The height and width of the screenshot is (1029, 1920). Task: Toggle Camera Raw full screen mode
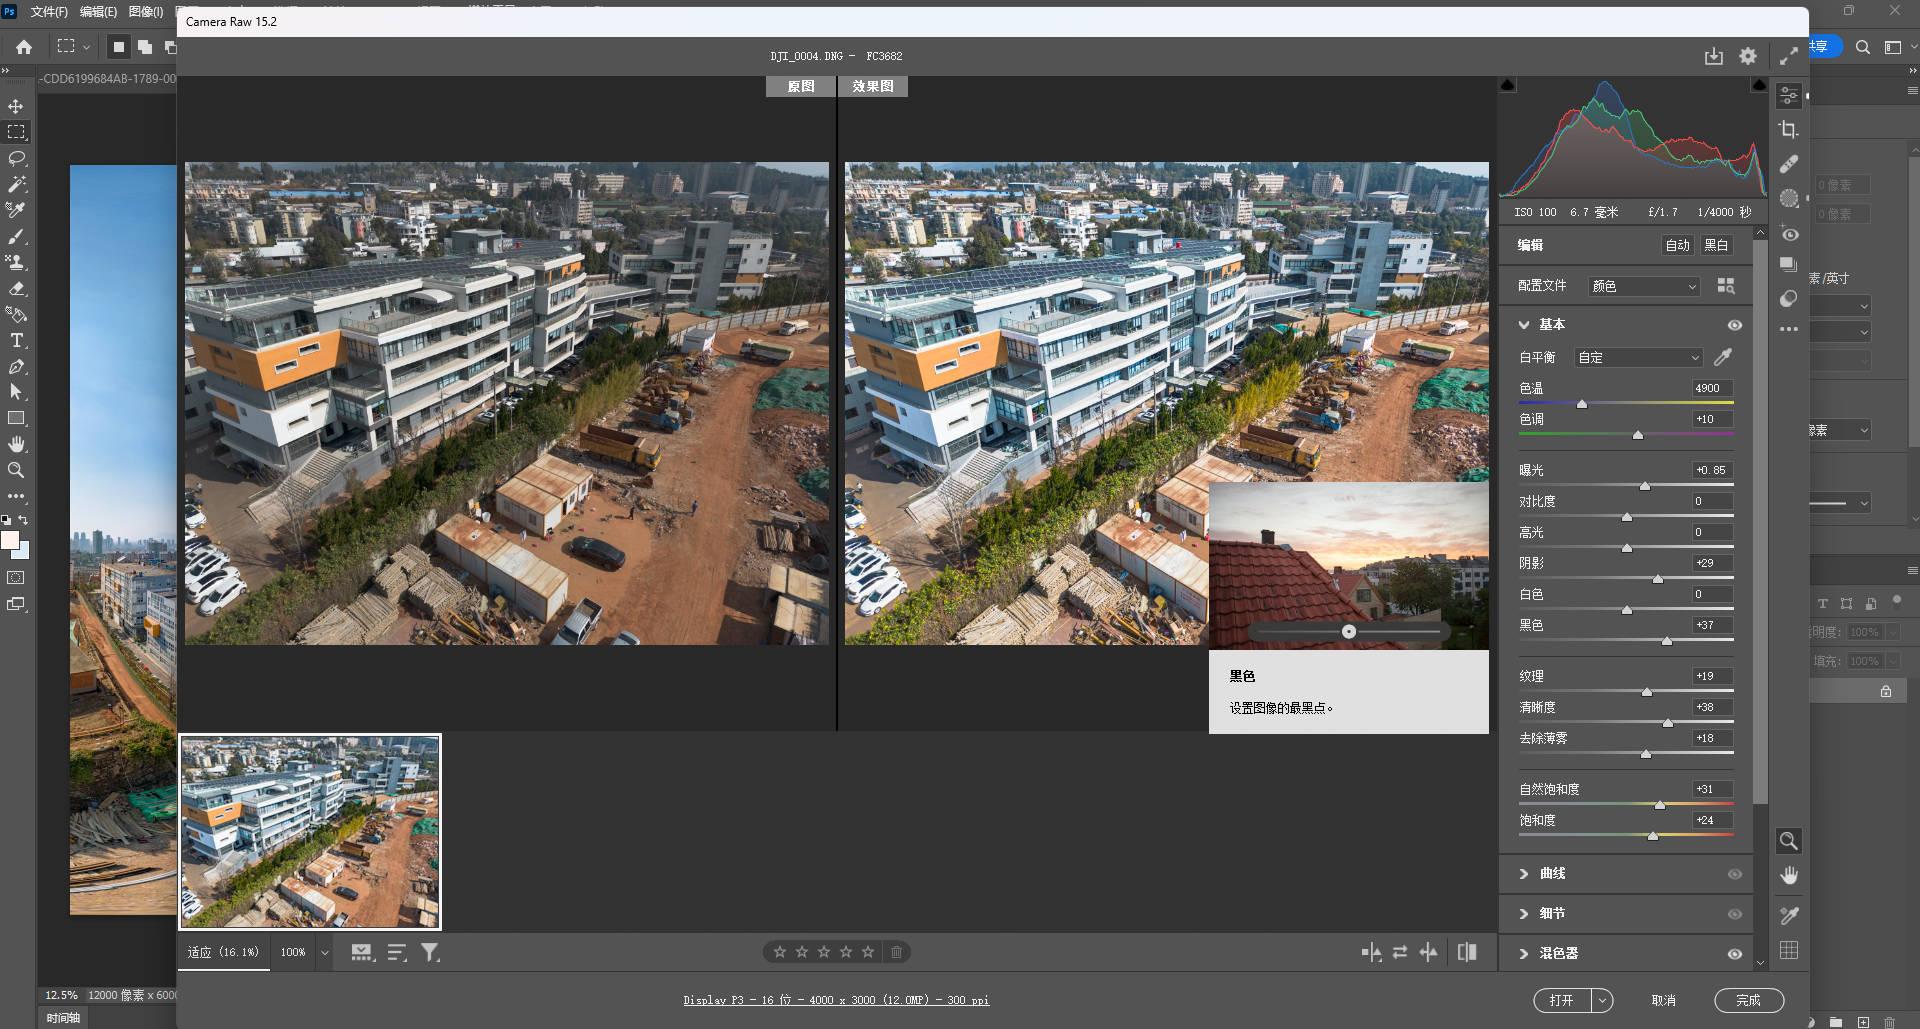click(1788, 56)
